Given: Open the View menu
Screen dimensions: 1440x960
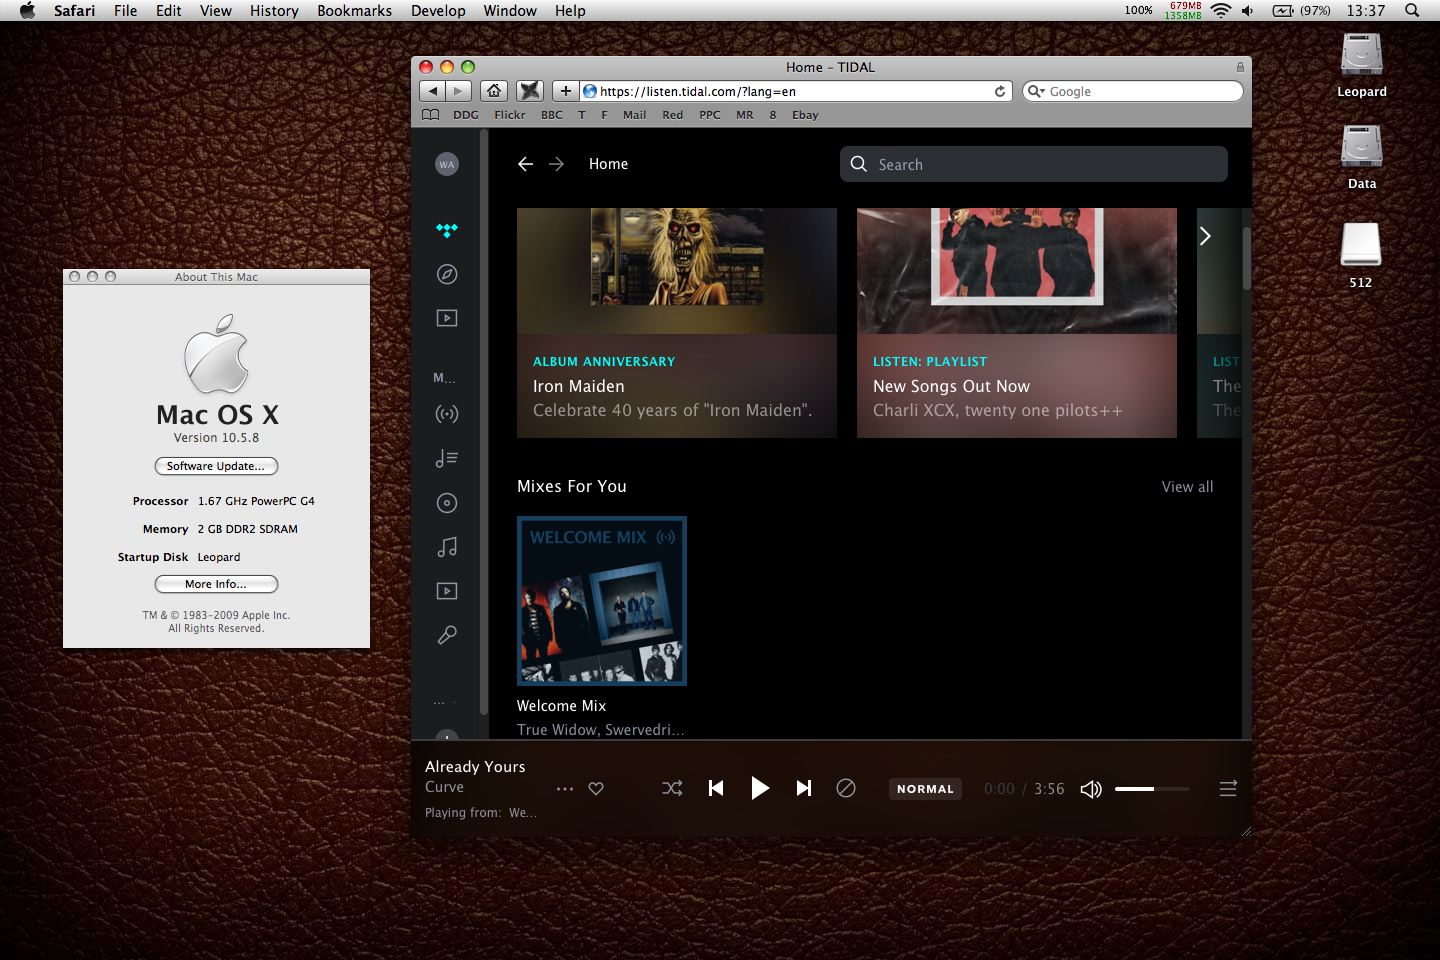Looking at the screenshot, I should (x=216, y=11).
